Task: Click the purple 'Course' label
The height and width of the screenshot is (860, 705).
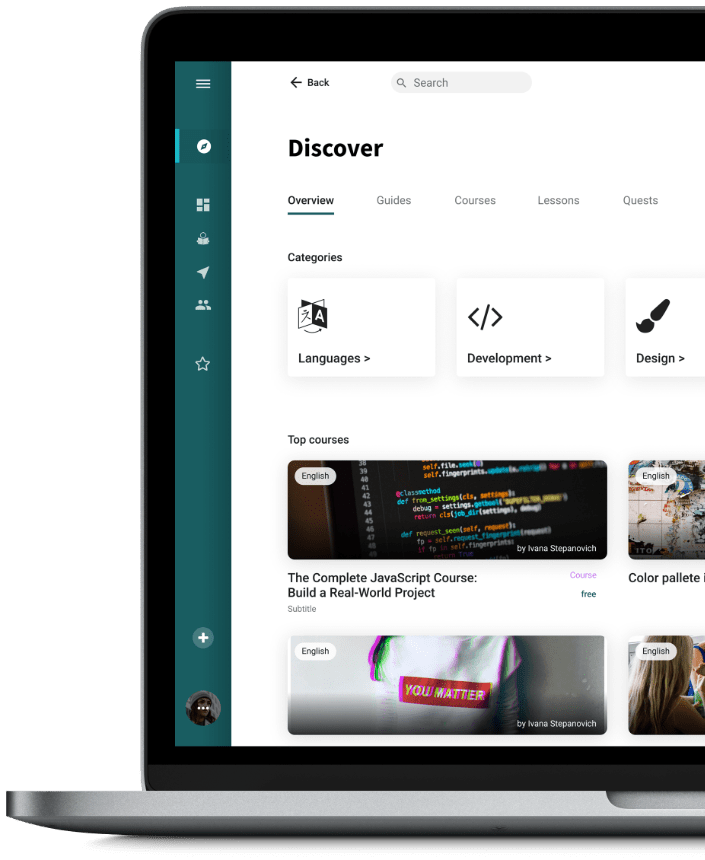Action: click(583, 575)
